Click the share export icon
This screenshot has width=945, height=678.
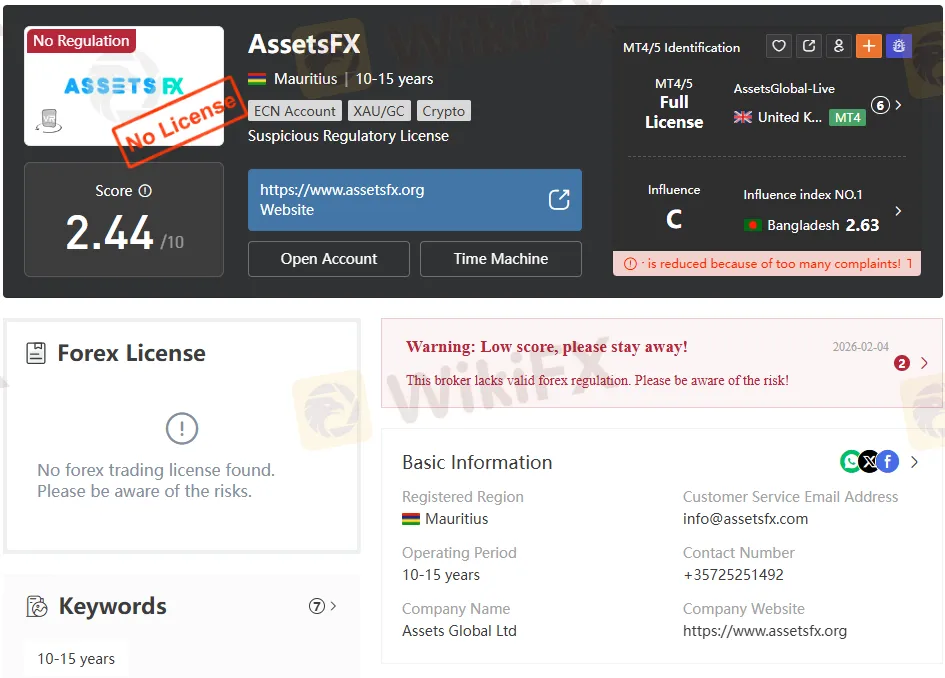[809, 46]
